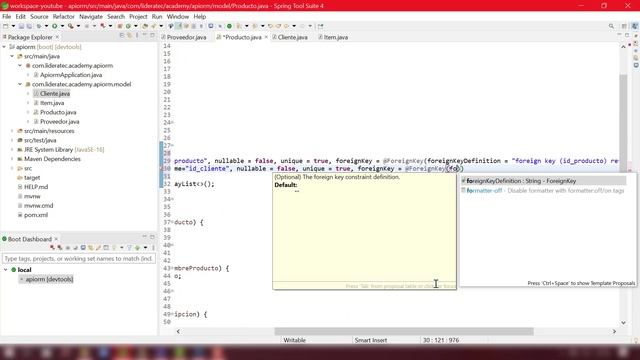
Task: Click the Boot Dashboard green power toolbar icon
Action: pyautogui.click(x=229, y=26)
